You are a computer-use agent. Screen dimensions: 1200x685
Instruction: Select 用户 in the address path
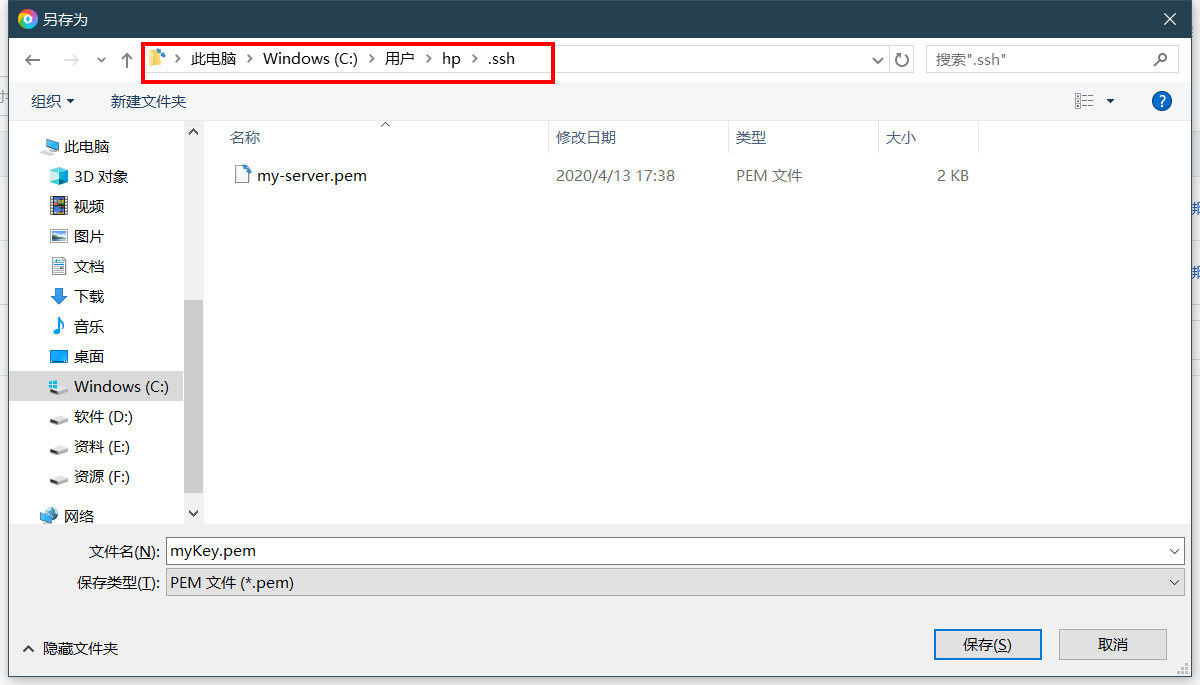[400, 59]
